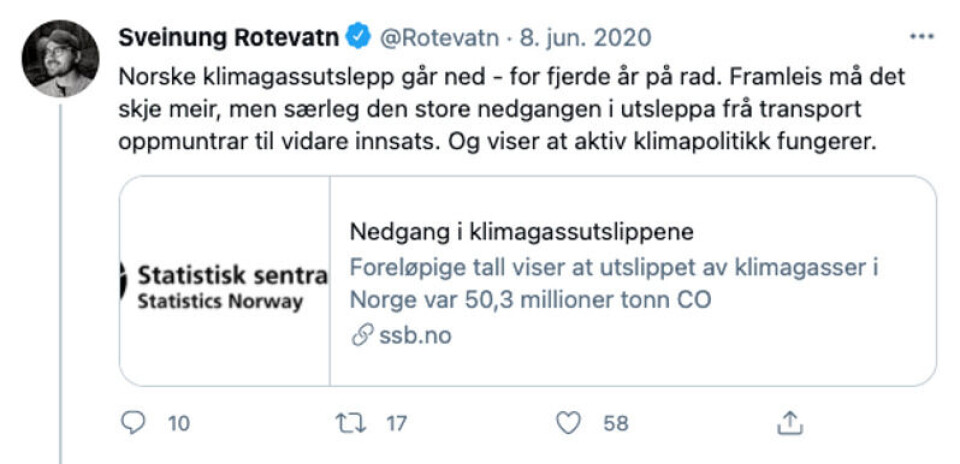
Task: Click the Statistisk sentralbyrå logo thumbnail
Action: point(225,281)
